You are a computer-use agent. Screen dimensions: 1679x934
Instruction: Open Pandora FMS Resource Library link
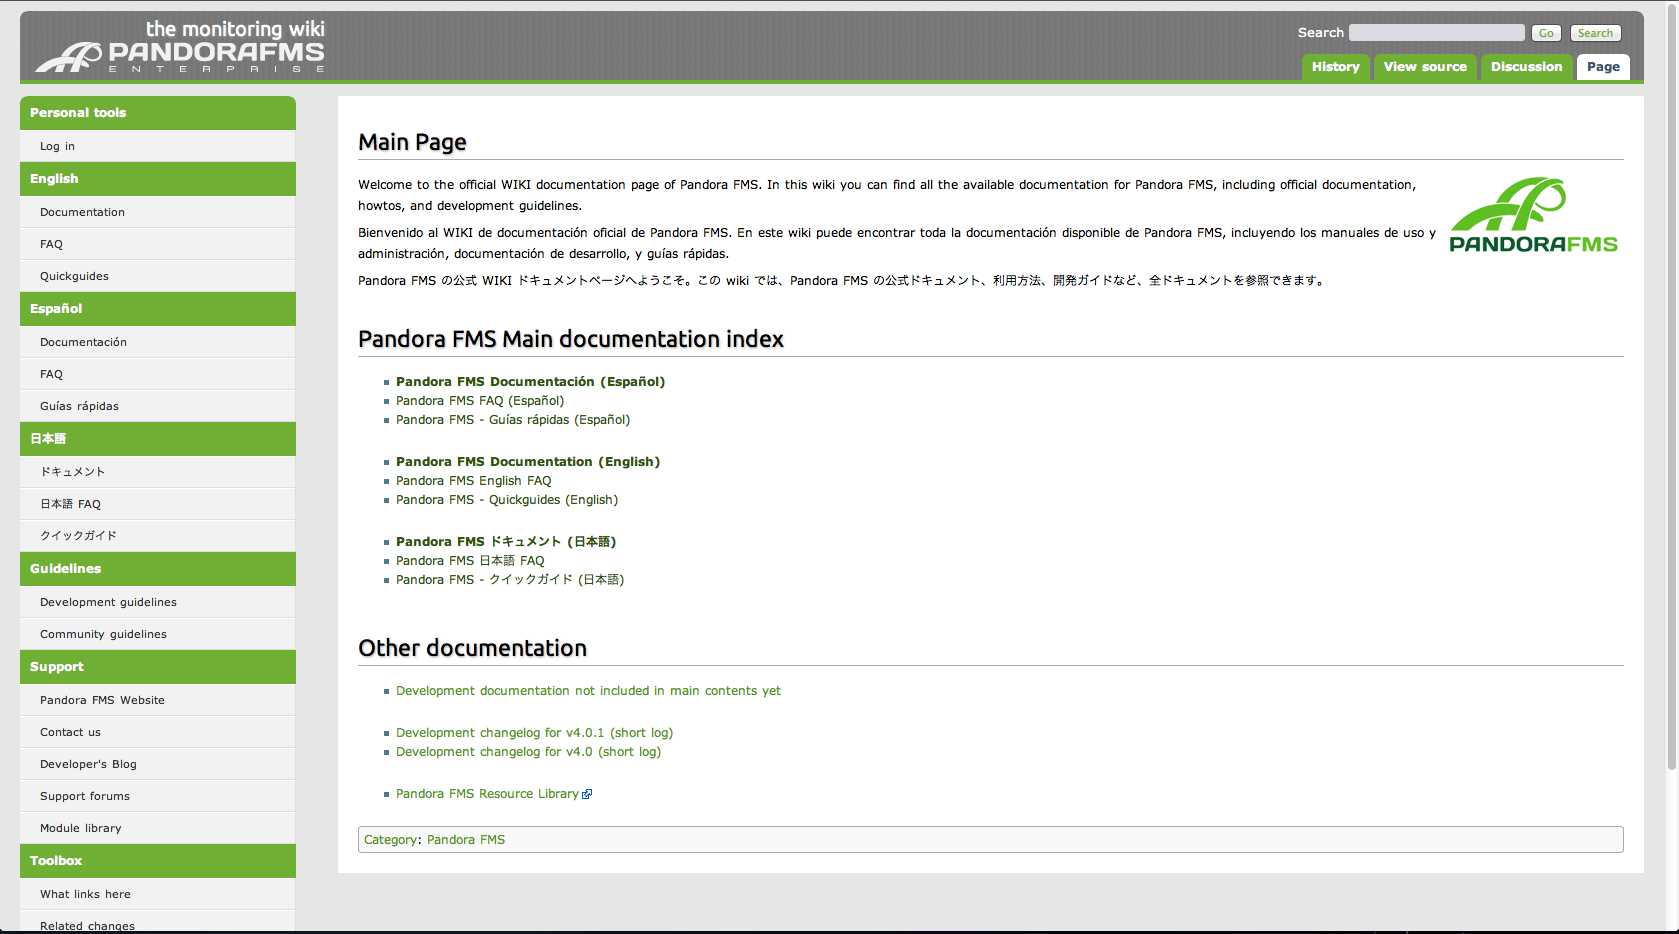[x=487, y=794]
